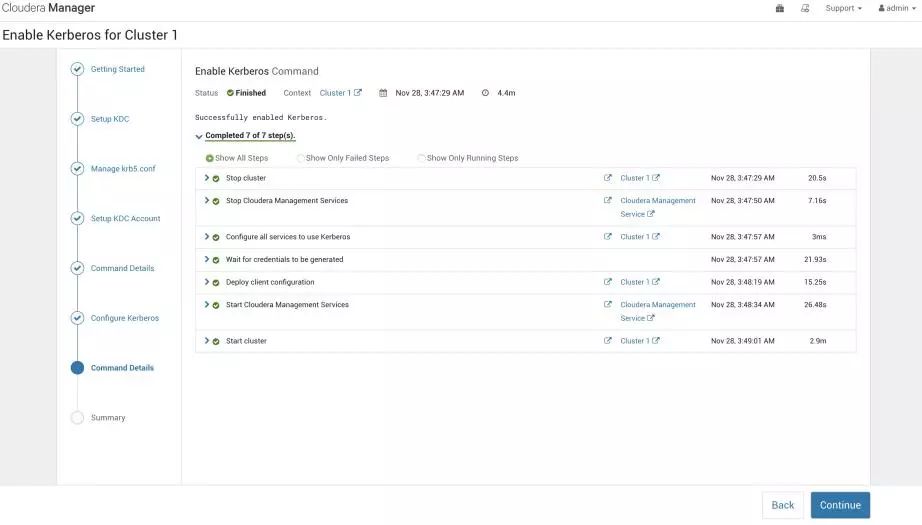Open external link icon for Configure all services step

(x=608, y=237)
